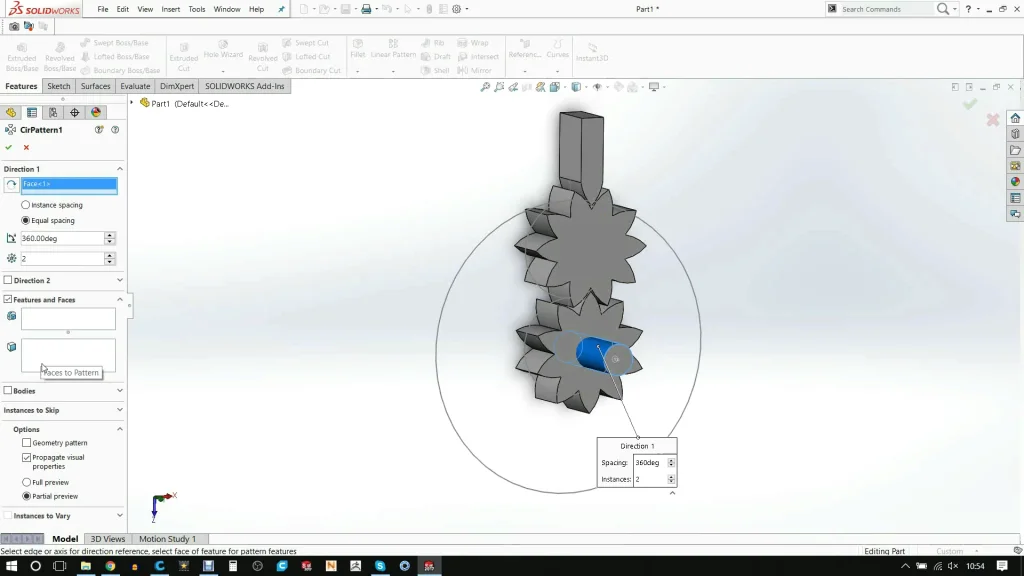Open the Appearances task pane icon
1024x576 pixels.
[1015, 182]
